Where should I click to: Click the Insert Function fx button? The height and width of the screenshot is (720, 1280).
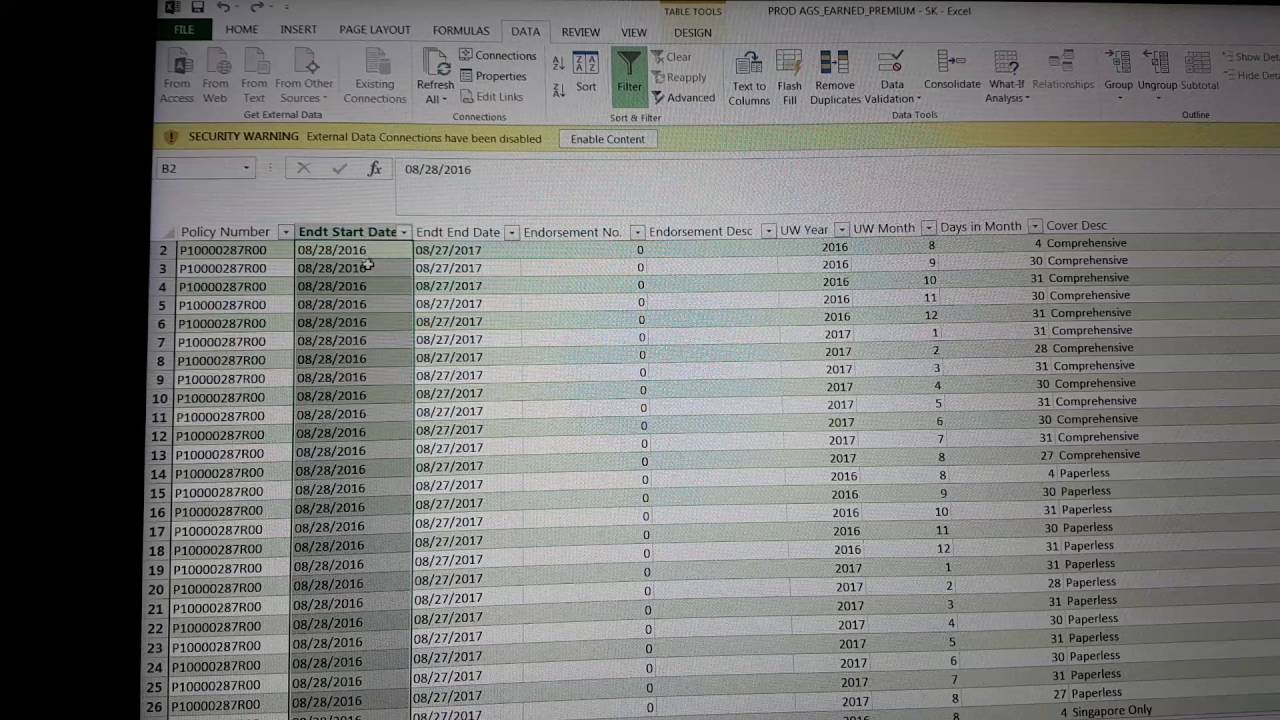tap(374, 169)
